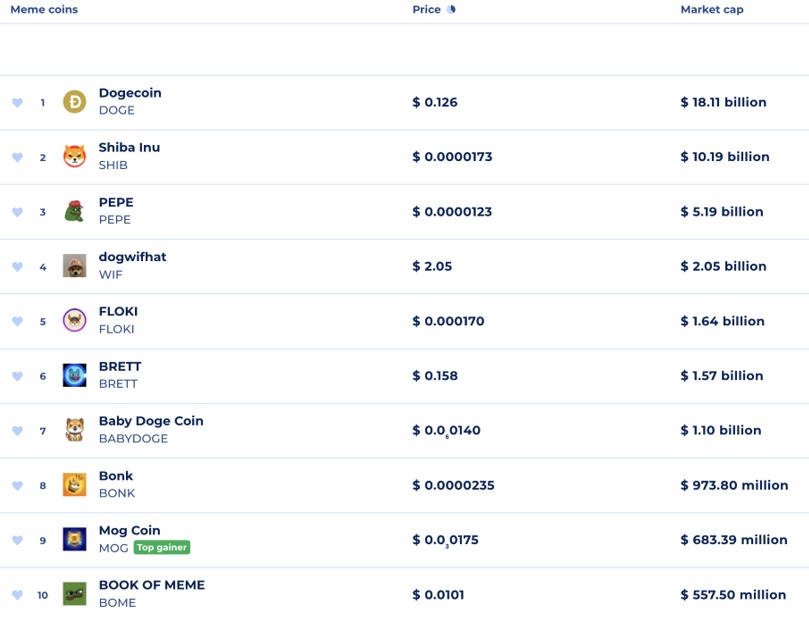809x619 pixels.
Task: Click the icon beside the Price header
Action: [451, 10]
